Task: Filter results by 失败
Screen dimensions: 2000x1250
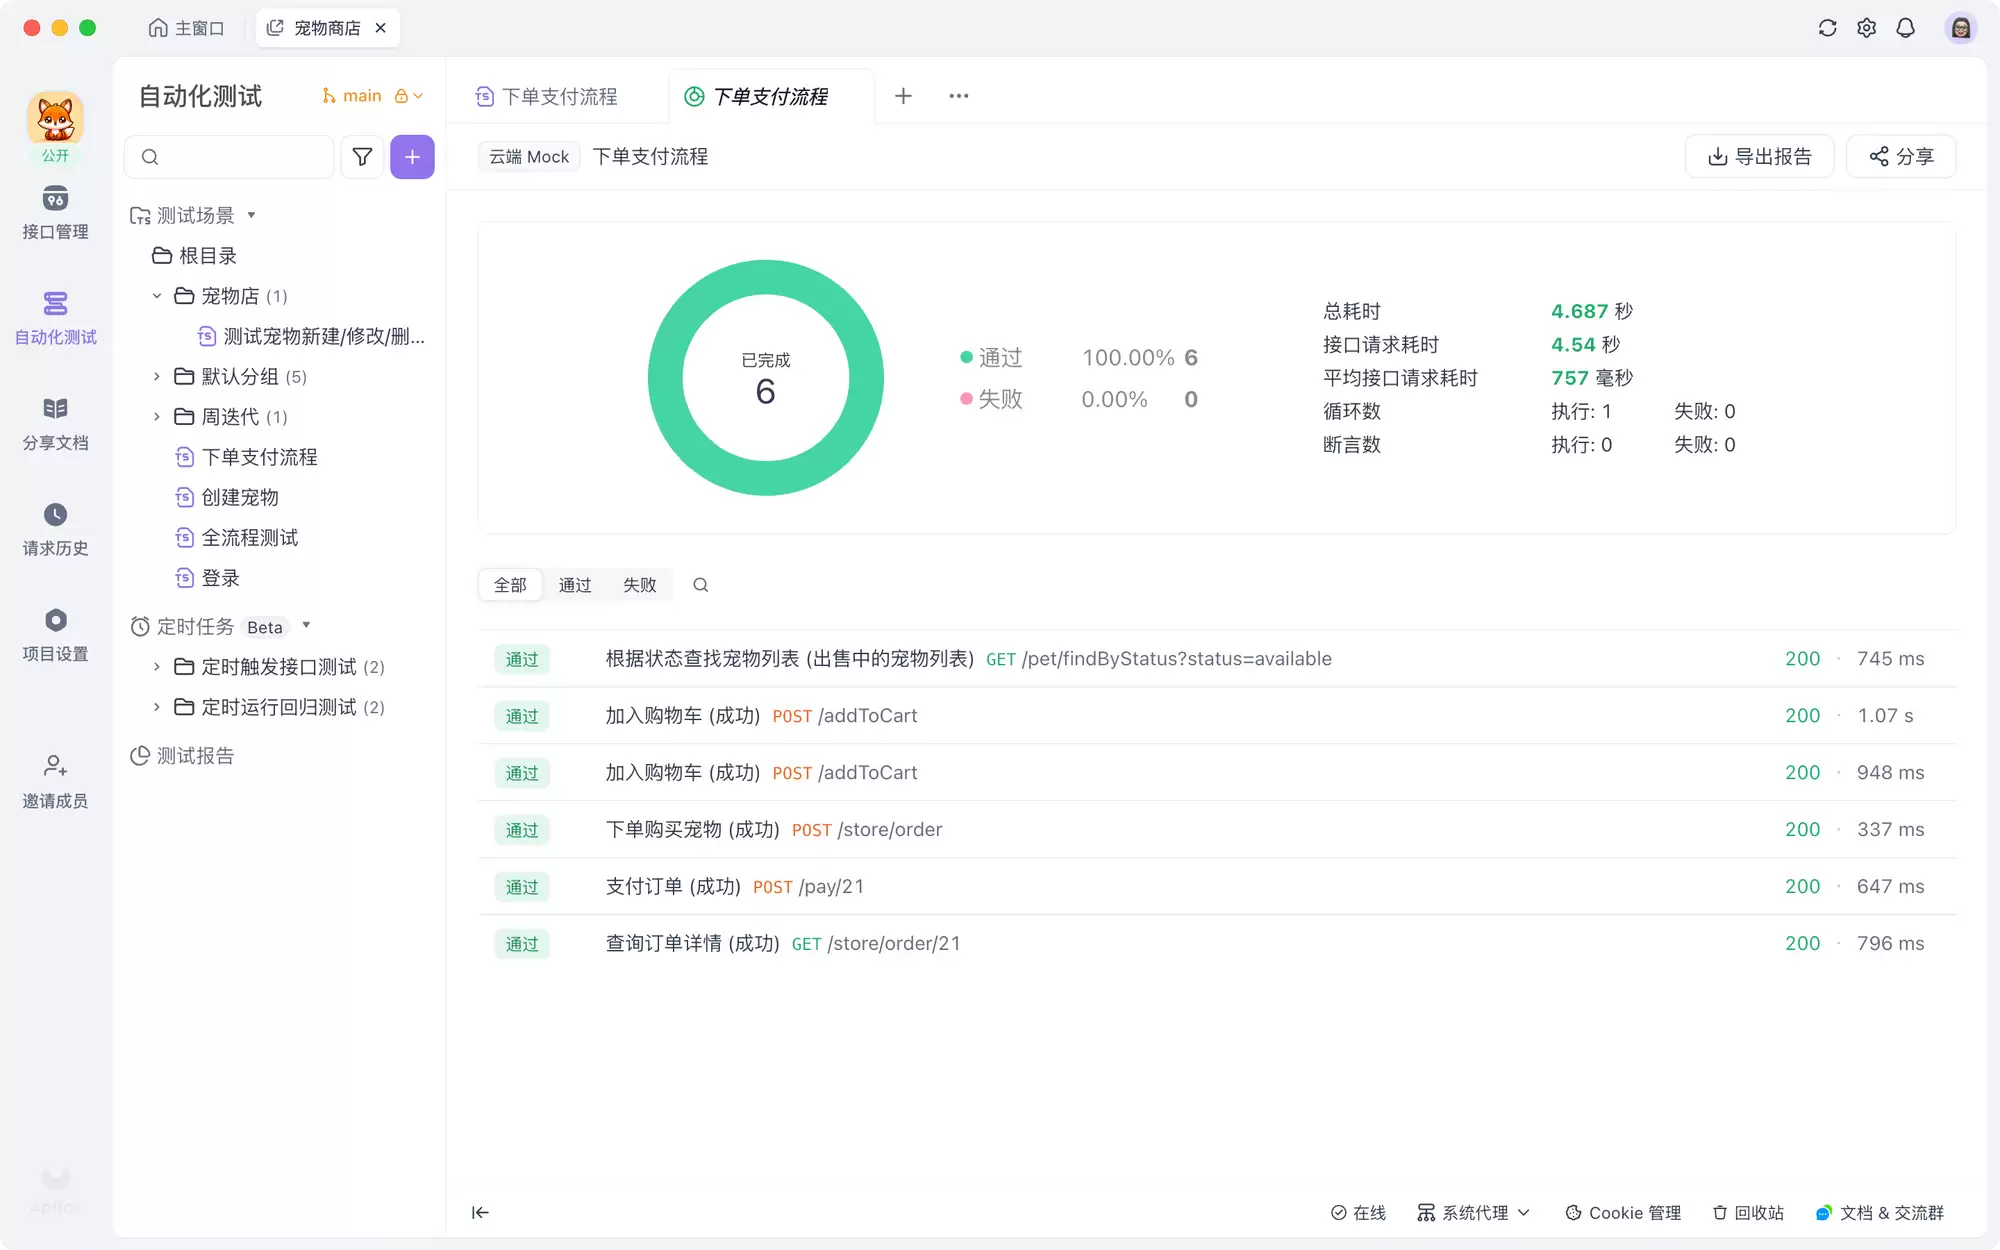Action: (x=640, y=585)
